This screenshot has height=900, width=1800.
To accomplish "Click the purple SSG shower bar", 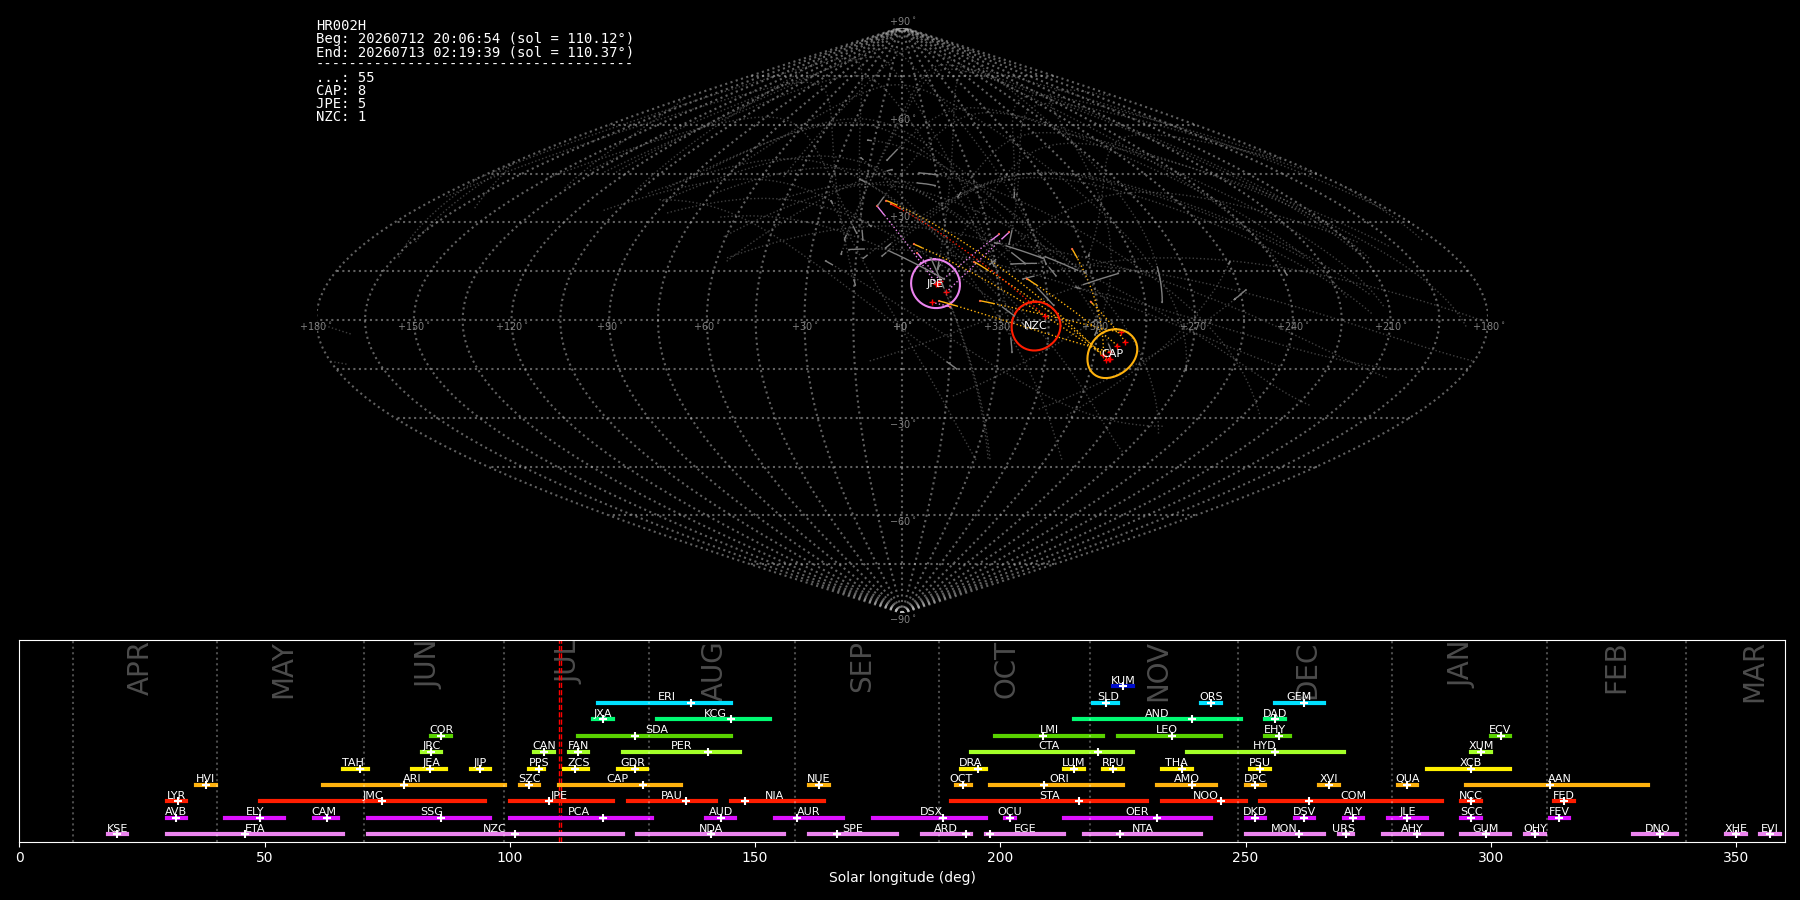I will point(428,818).
